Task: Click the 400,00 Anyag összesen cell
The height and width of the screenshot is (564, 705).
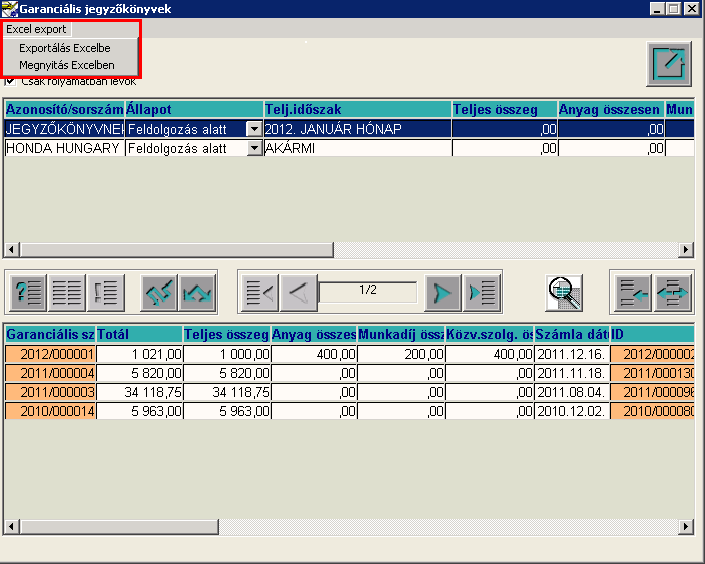Action: [x=314, y=354]
